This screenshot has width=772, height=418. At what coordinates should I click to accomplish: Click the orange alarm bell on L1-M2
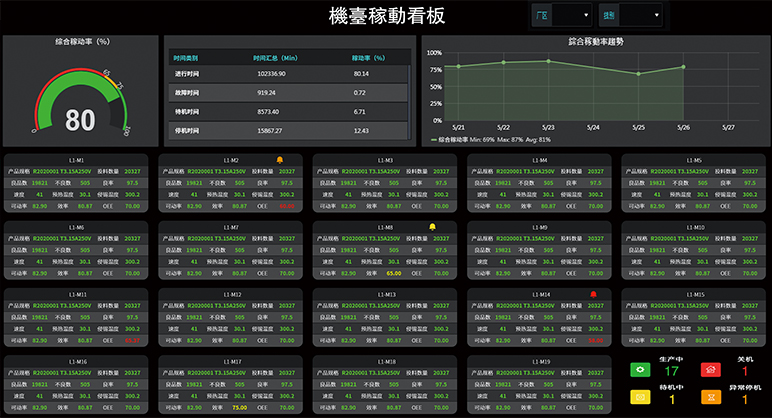pyautogui.click(x=279, y=159)
